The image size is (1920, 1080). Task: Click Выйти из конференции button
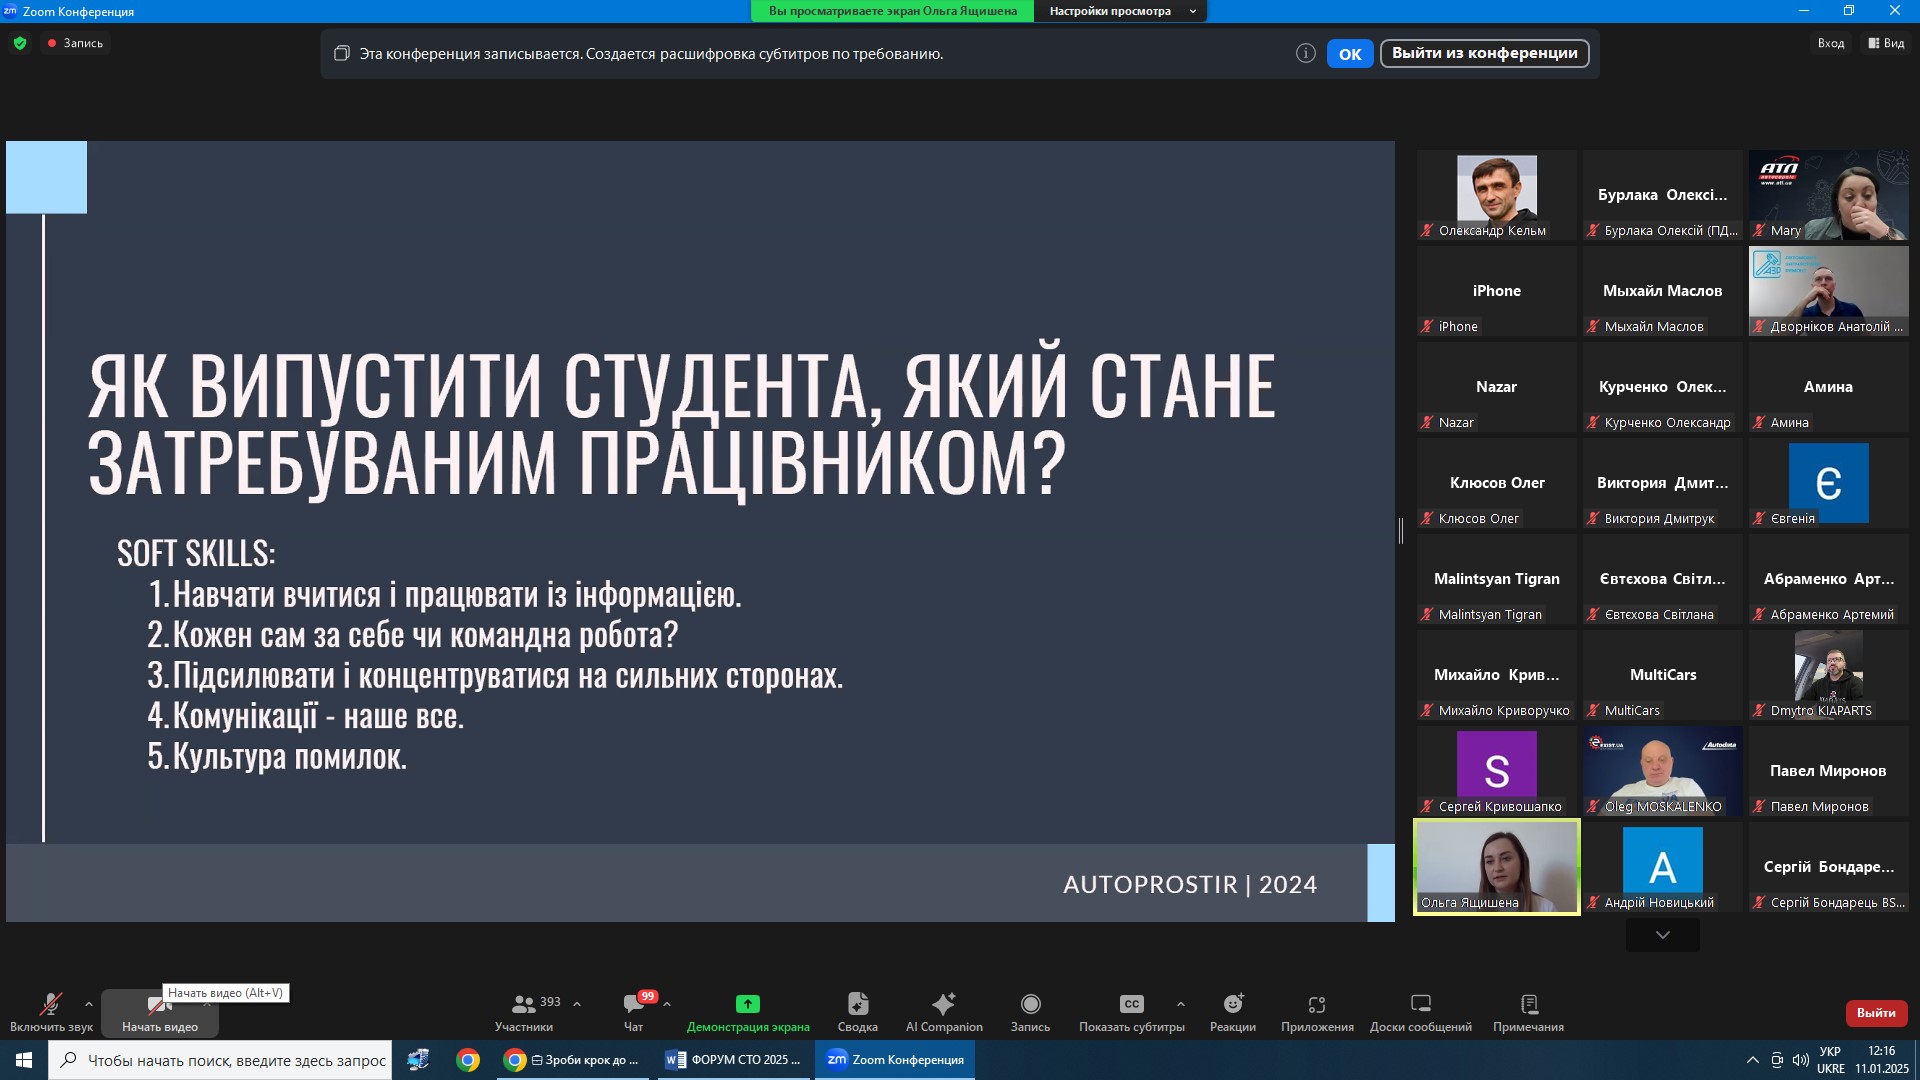pyautogui.click(x=1484, y=53)
